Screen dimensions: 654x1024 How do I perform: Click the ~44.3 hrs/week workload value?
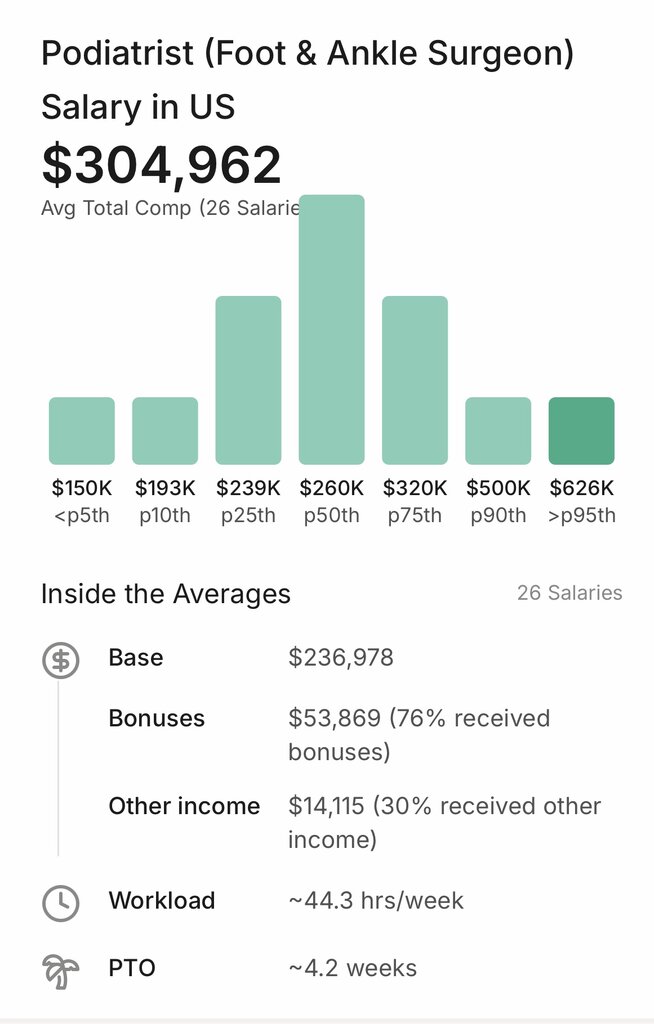[x=376, y=901]
